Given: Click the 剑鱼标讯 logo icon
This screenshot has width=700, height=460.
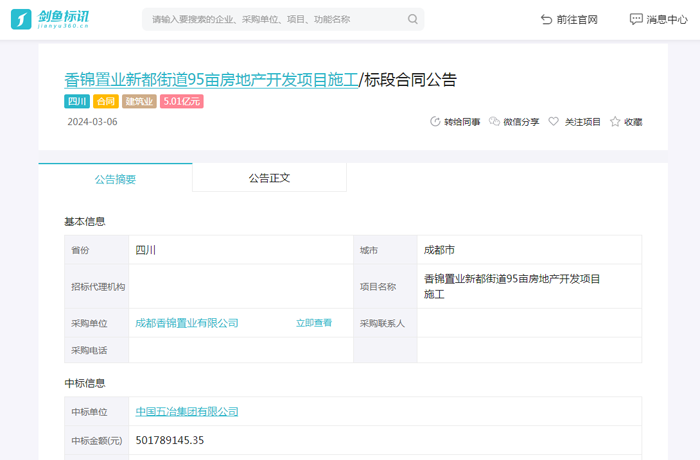Looking at the screenshot, I should click(21, 19).
